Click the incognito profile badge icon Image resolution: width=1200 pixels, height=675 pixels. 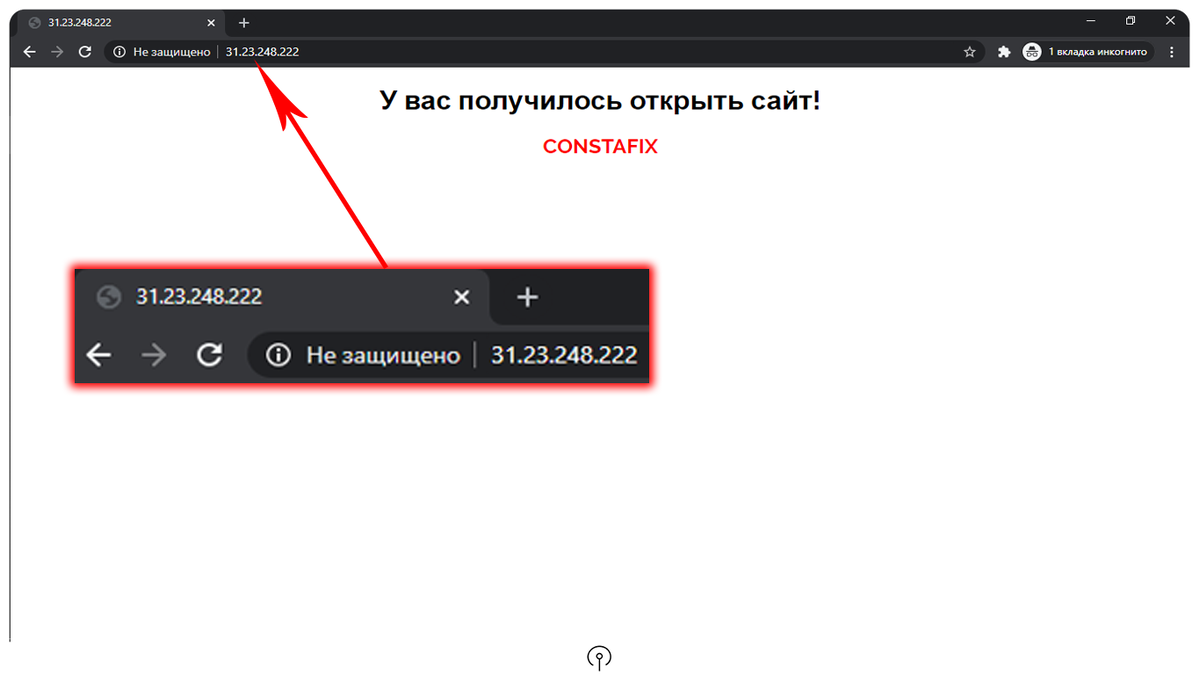(1031, 51)
